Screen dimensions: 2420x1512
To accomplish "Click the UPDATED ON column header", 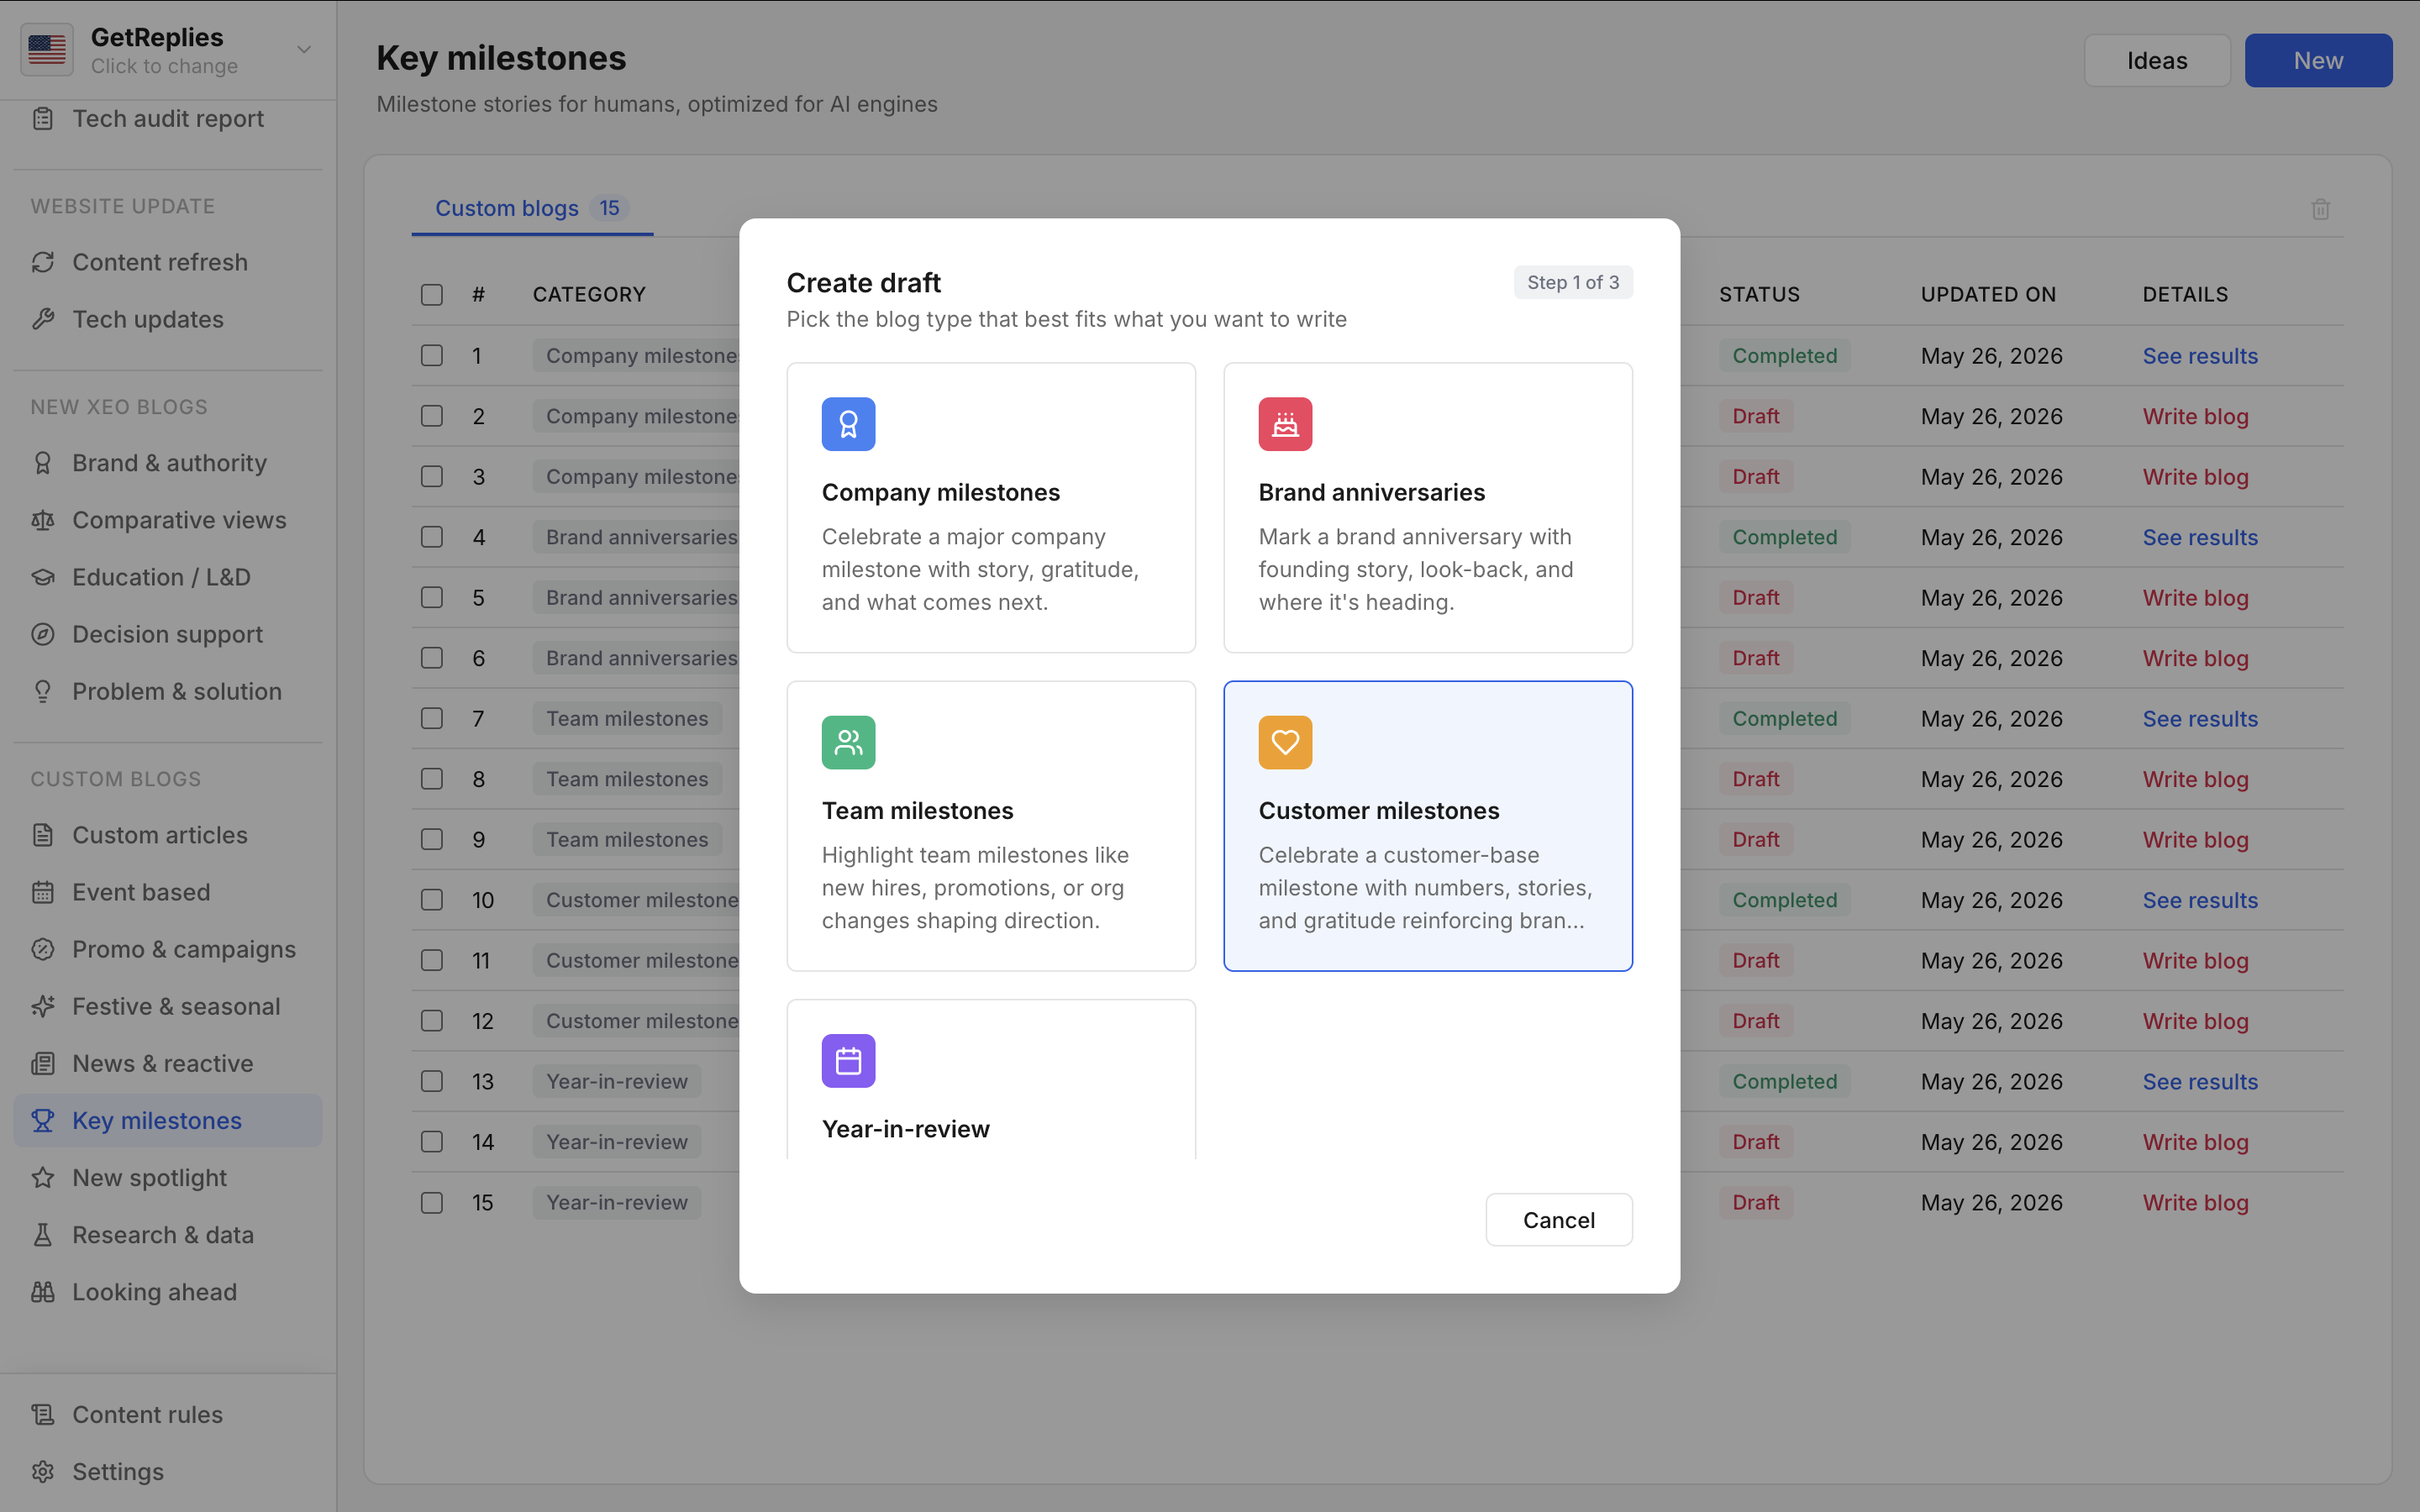I will coord(1988,294).
